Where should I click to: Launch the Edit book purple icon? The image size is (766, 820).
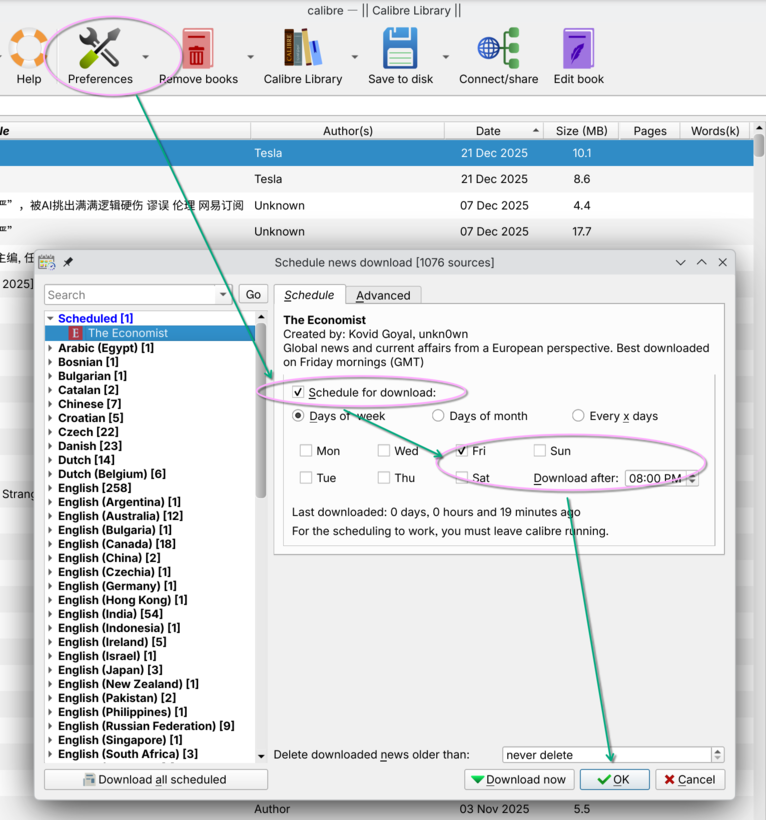click(578, 47)
